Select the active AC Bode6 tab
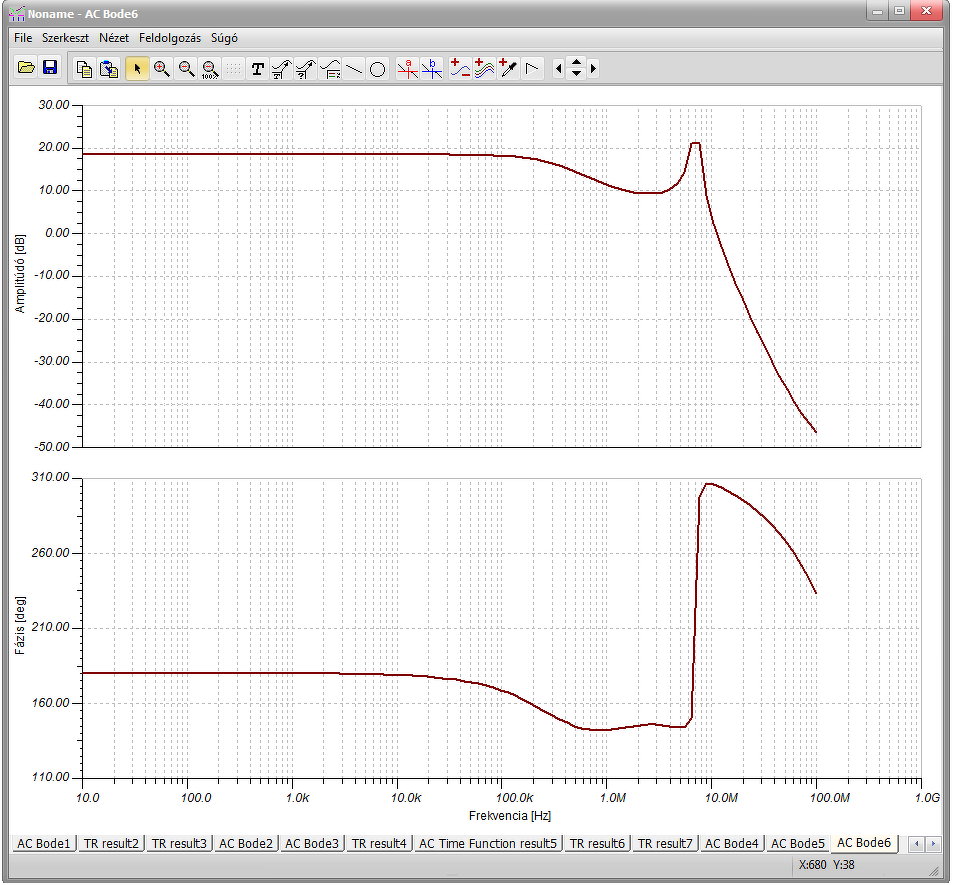The height and width of the screenshot is (885, 955). pyautogui.click(x=864, y=843)
